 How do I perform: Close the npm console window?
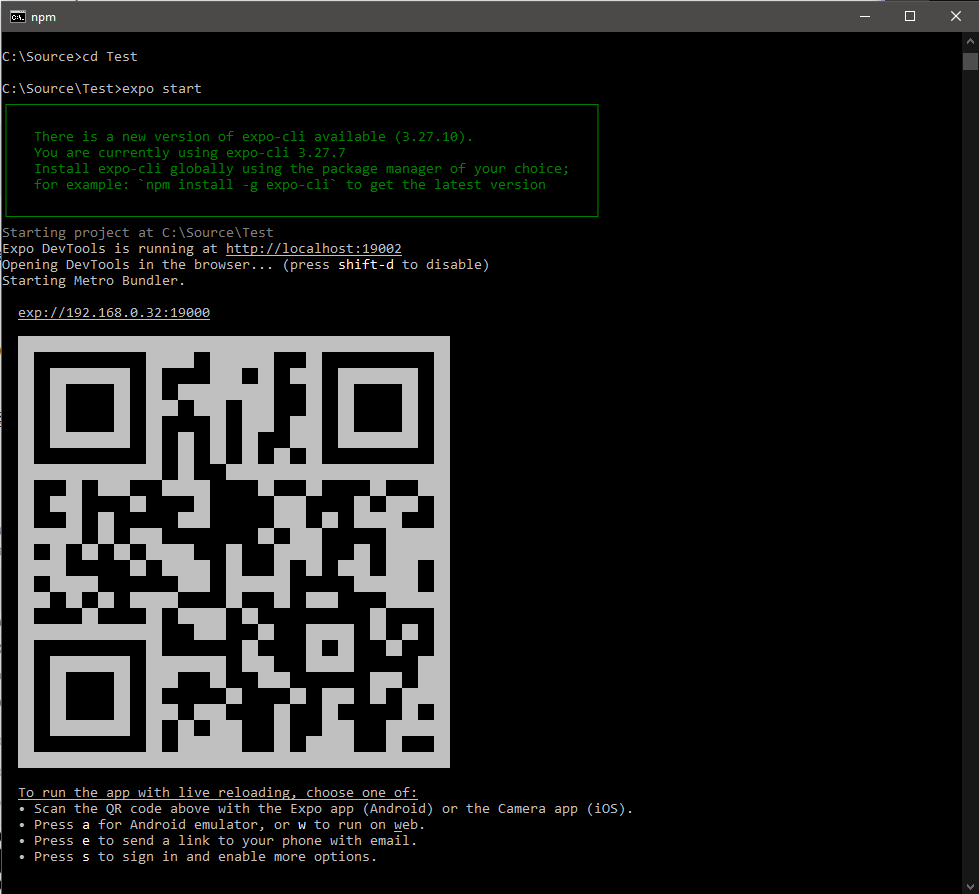[x=955, y=17]
